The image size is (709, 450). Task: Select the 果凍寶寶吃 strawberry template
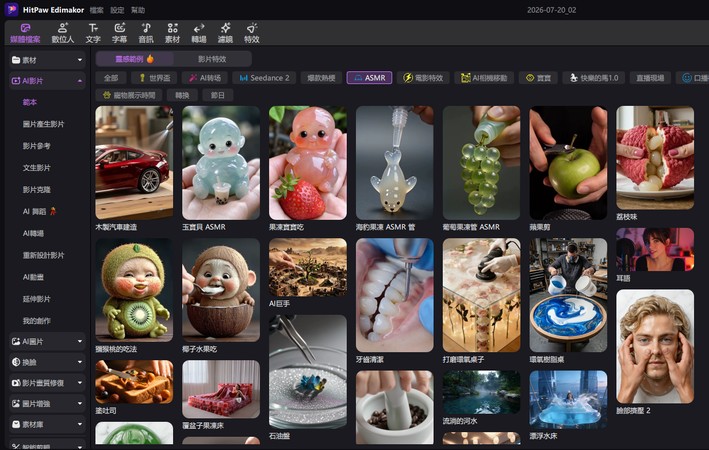pyautogui.click(x=308, y=163)
